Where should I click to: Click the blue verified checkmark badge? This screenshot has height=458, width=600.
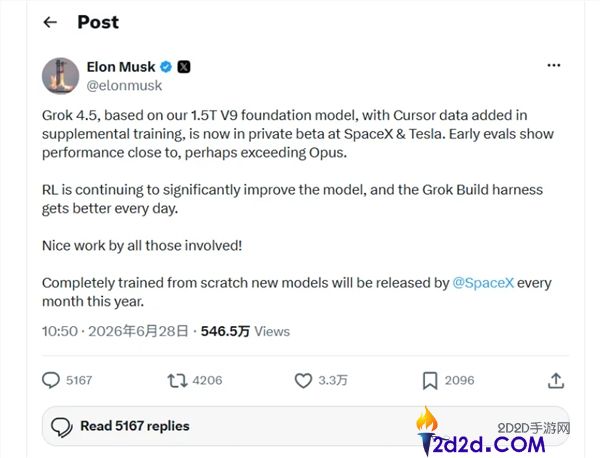(x=166, y=67)
